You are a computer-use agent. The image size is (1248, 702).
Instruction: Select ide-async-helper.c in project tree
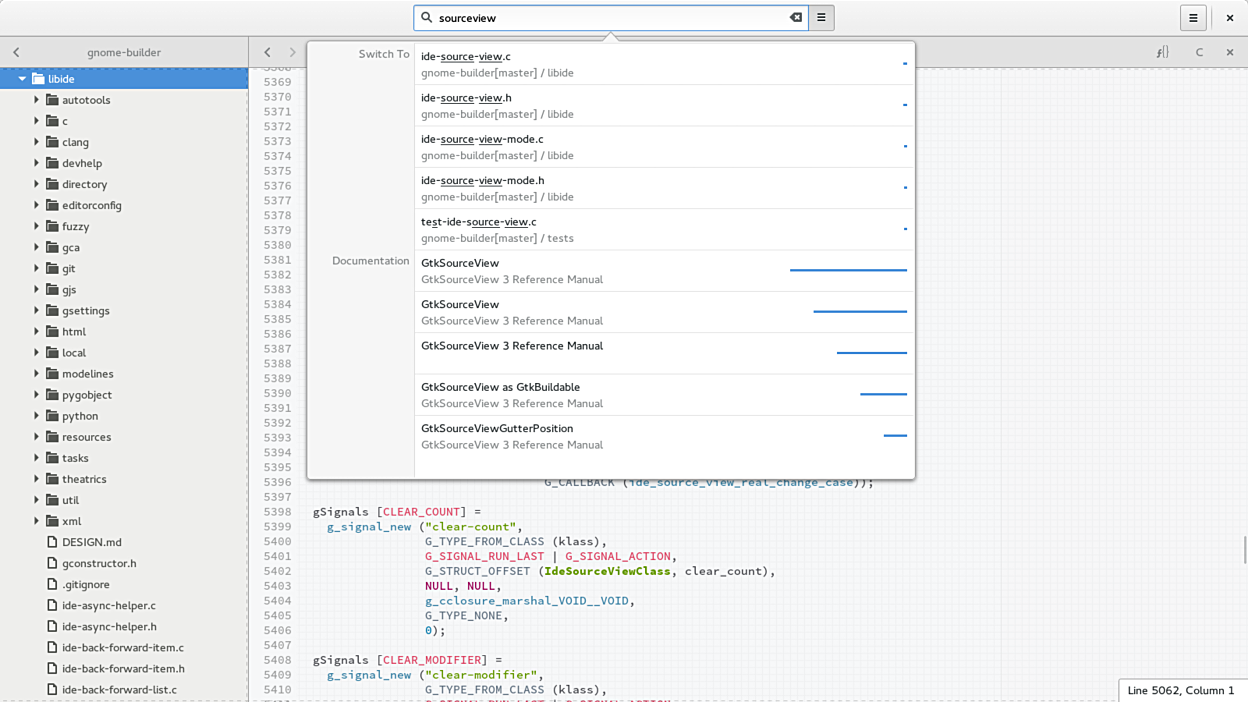coord(108,605)
